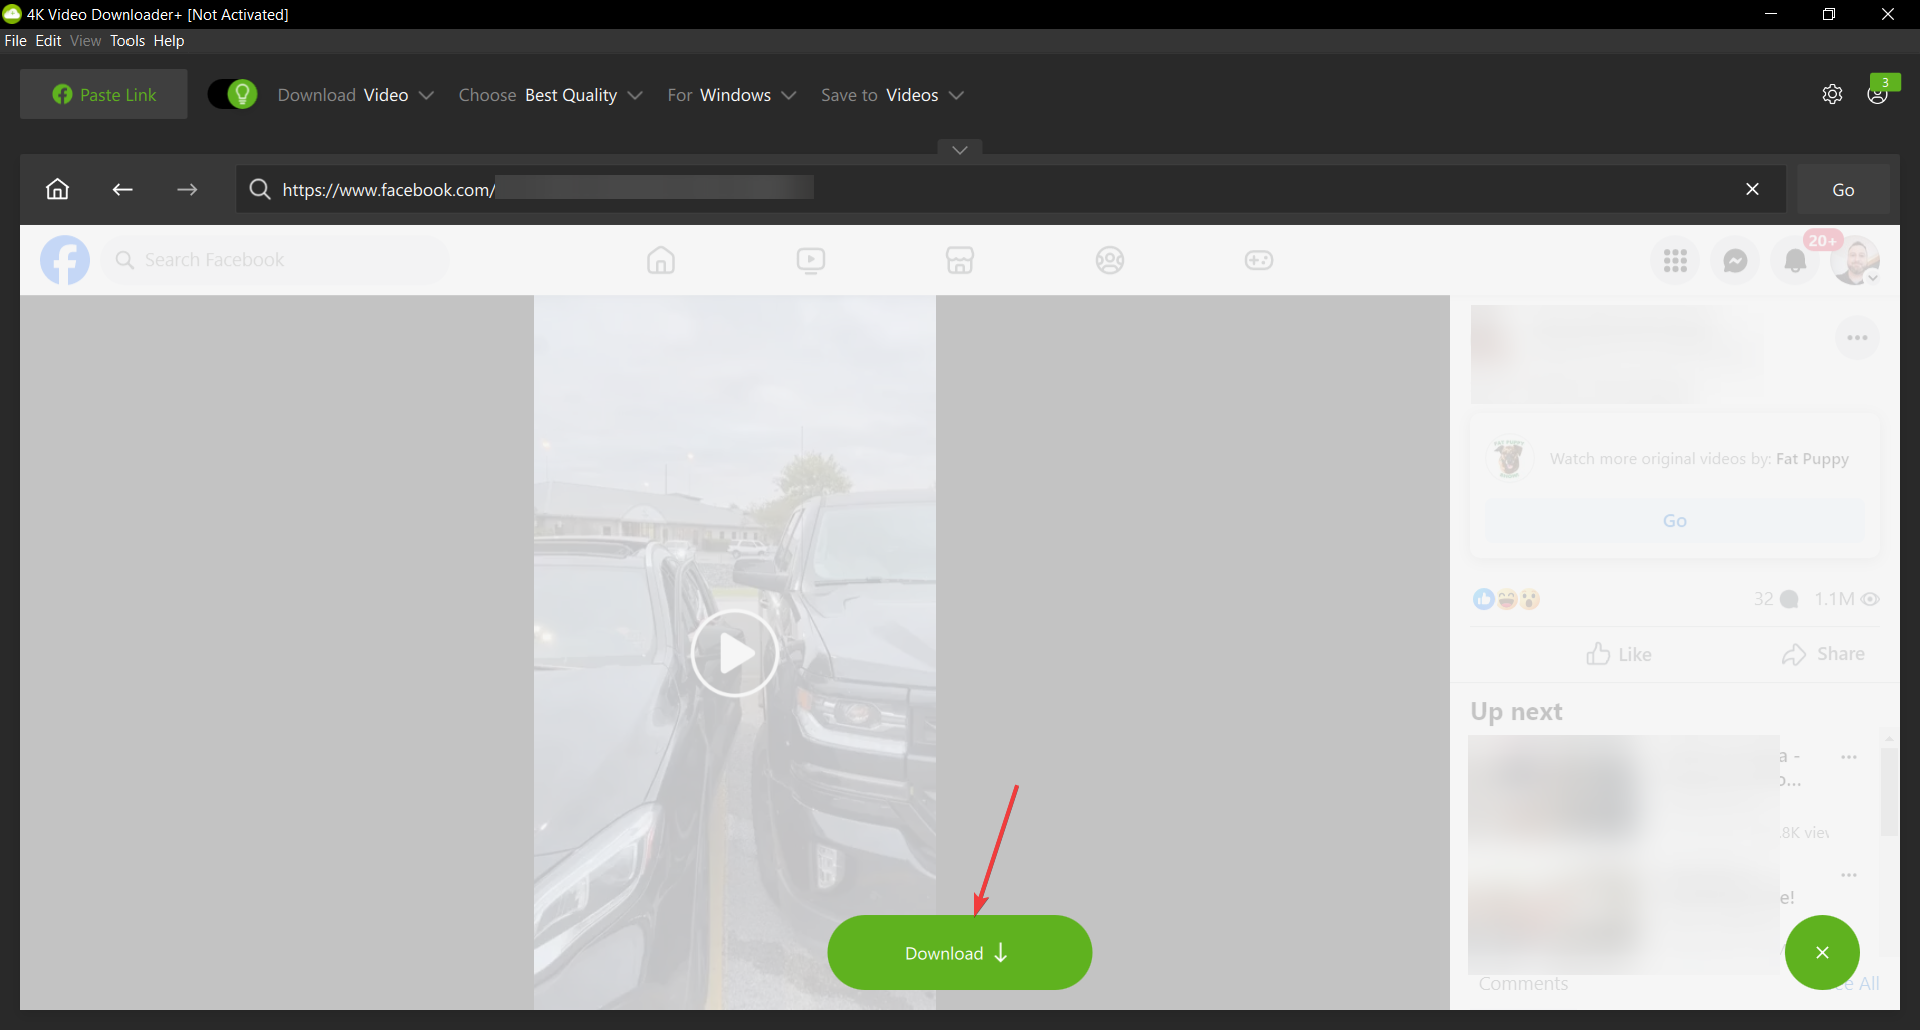Open the 4K Video Downloader settings gear
Image resolution: width=1920 pixels, height=1030 pixels.
pyautogui.click(x=1833, y=93)
